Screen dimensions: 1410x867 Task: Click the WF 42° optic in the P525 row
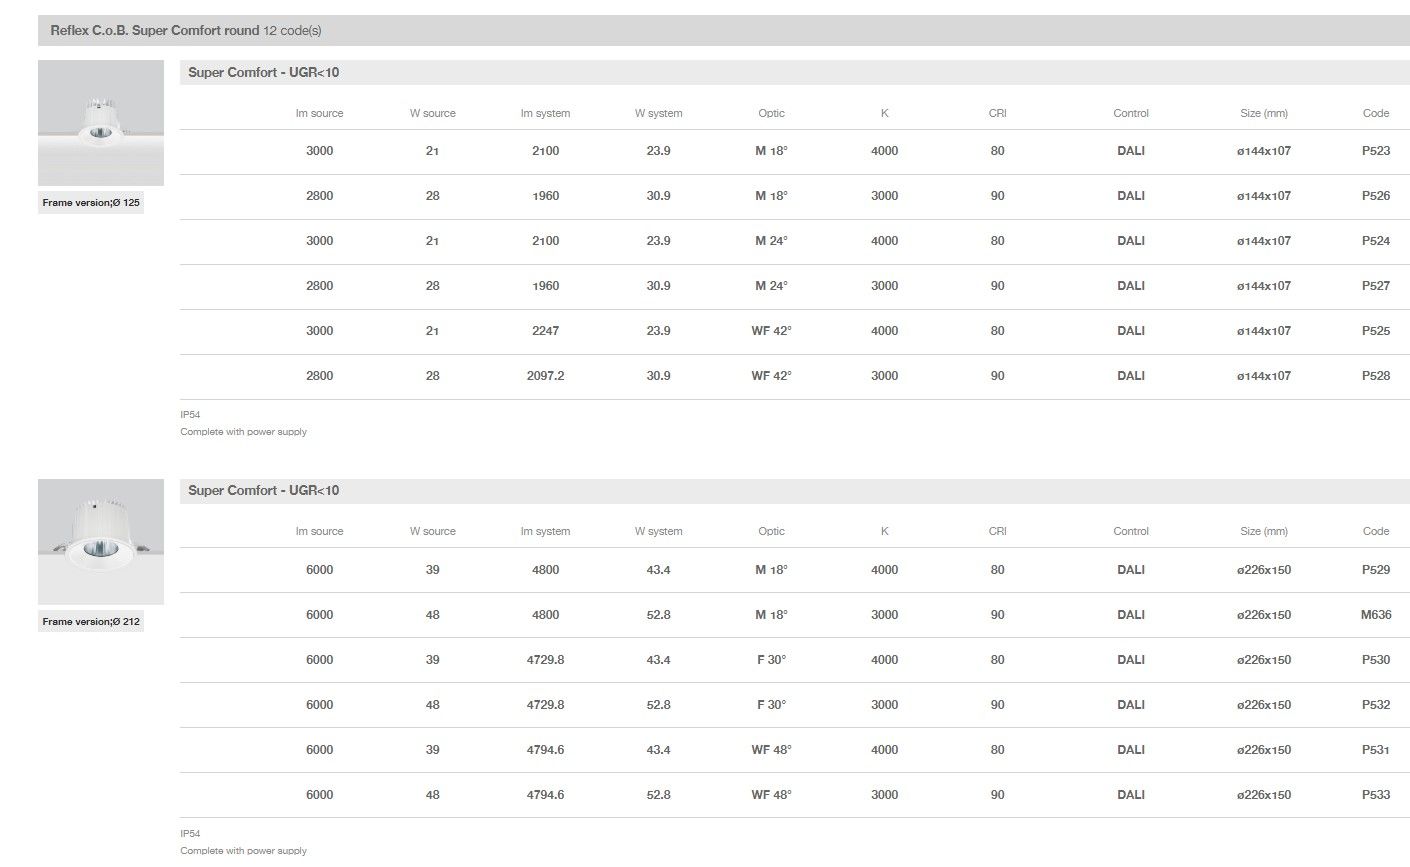(771, 331)
